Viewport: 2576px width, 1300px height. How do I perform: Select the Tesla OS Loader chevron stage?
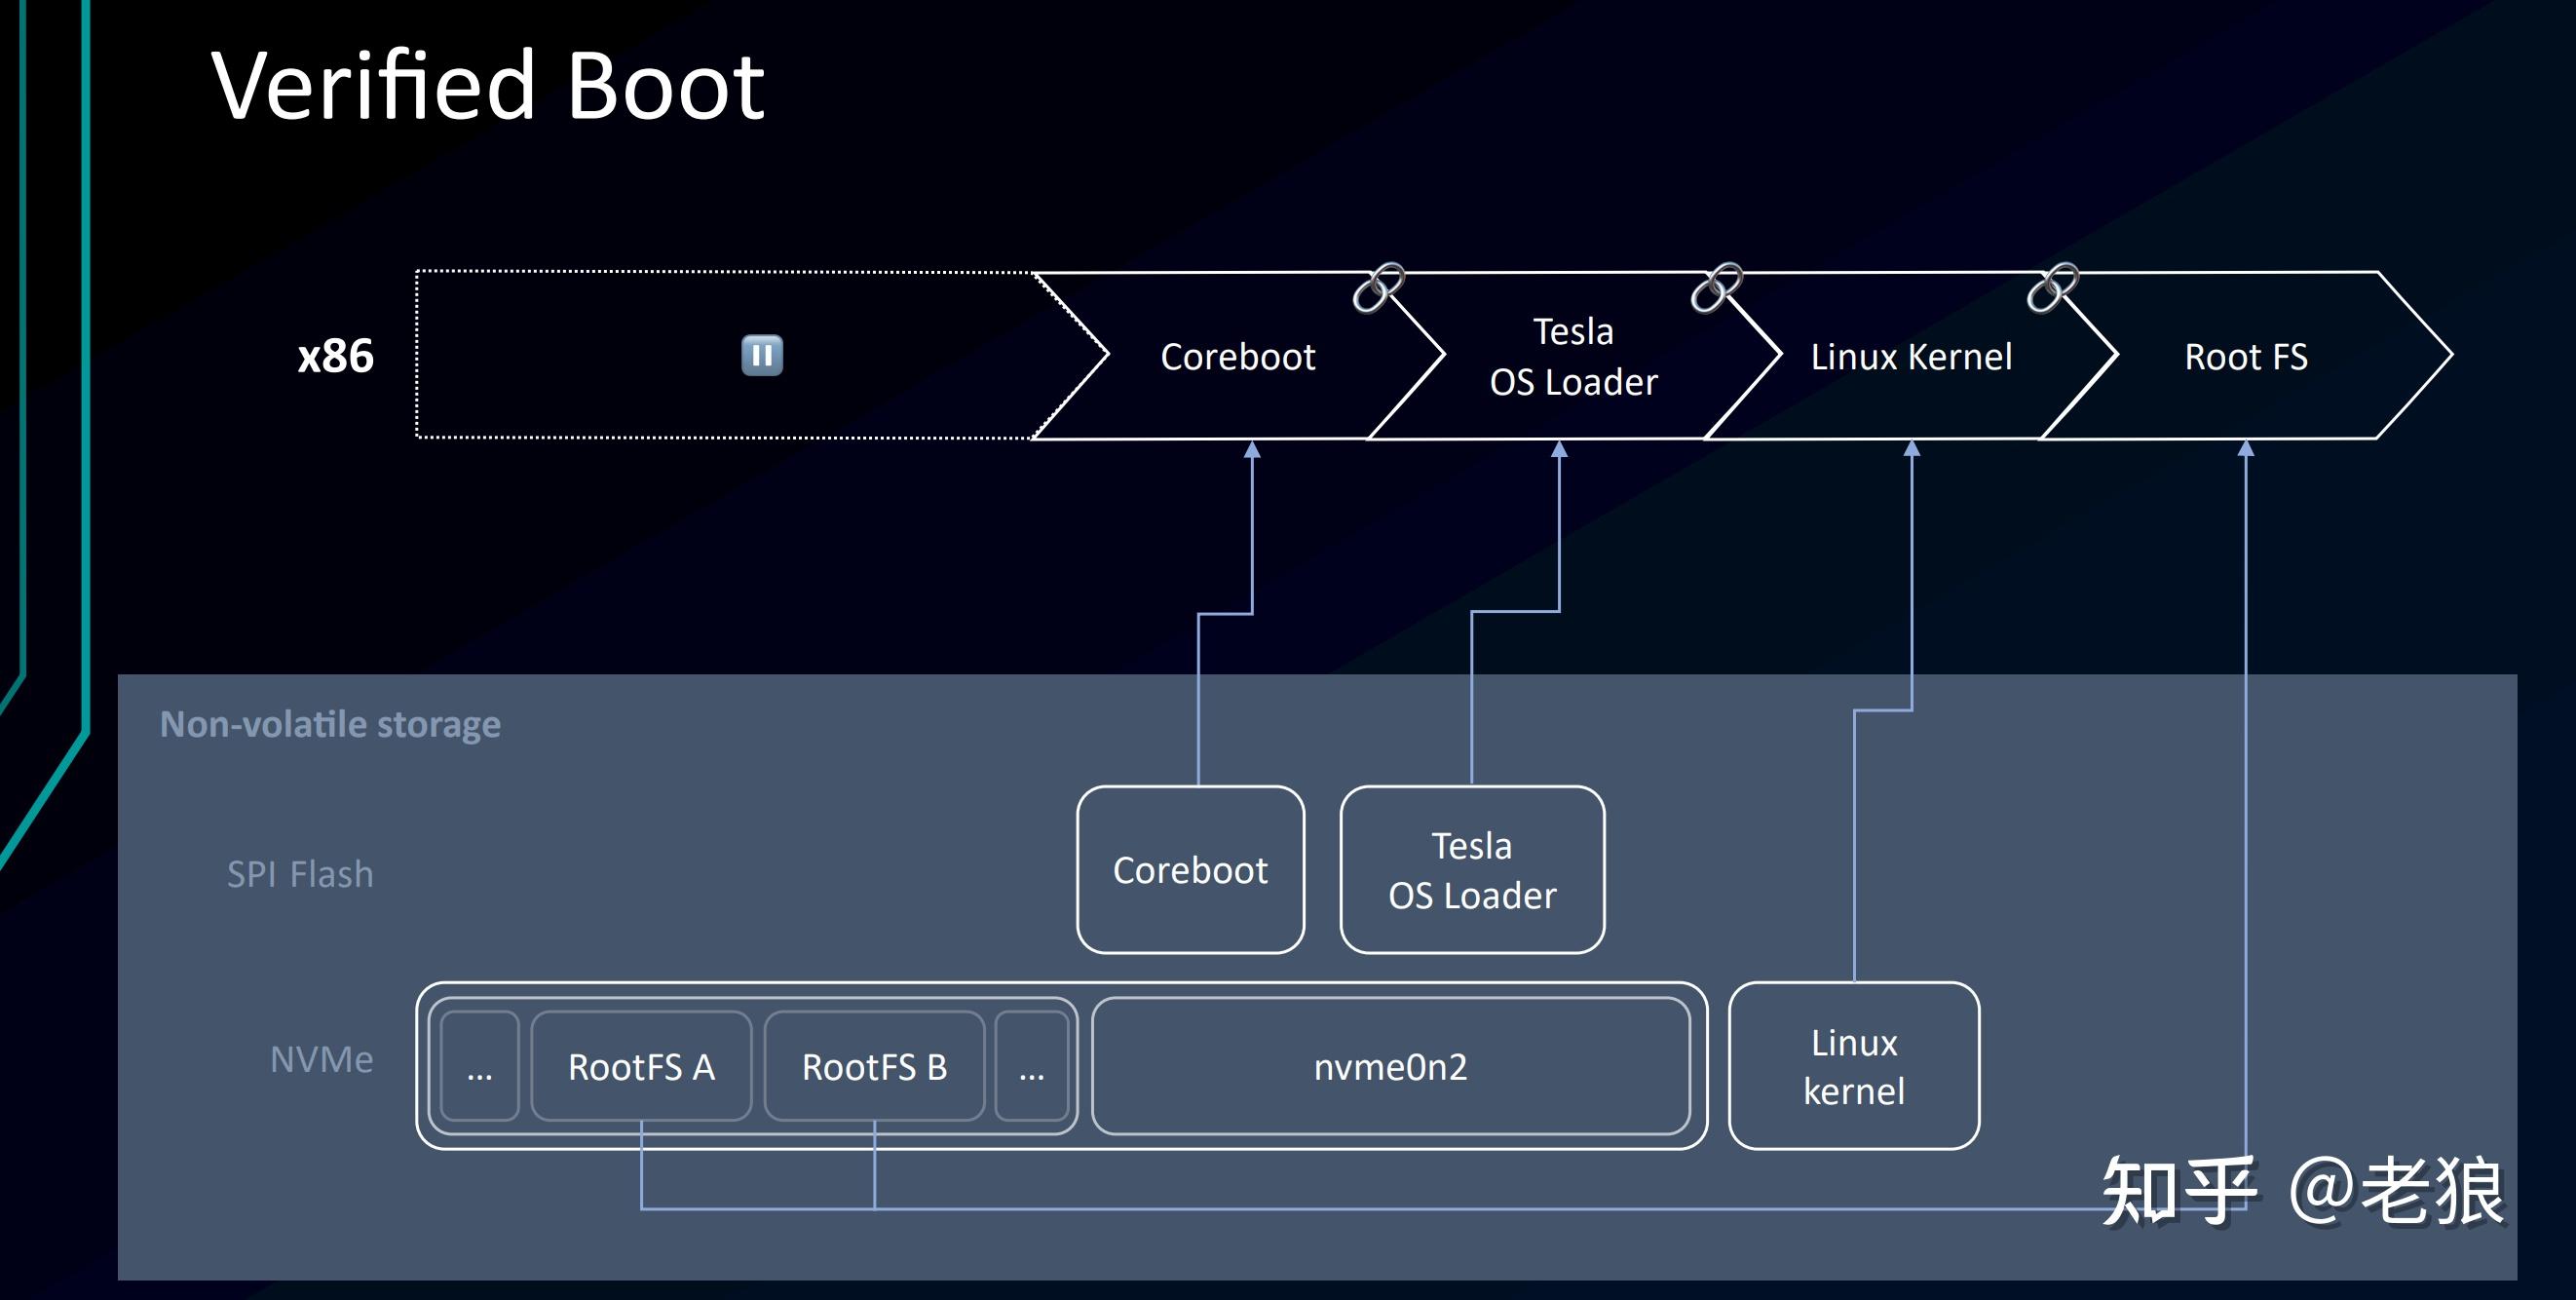[1573, 357]
